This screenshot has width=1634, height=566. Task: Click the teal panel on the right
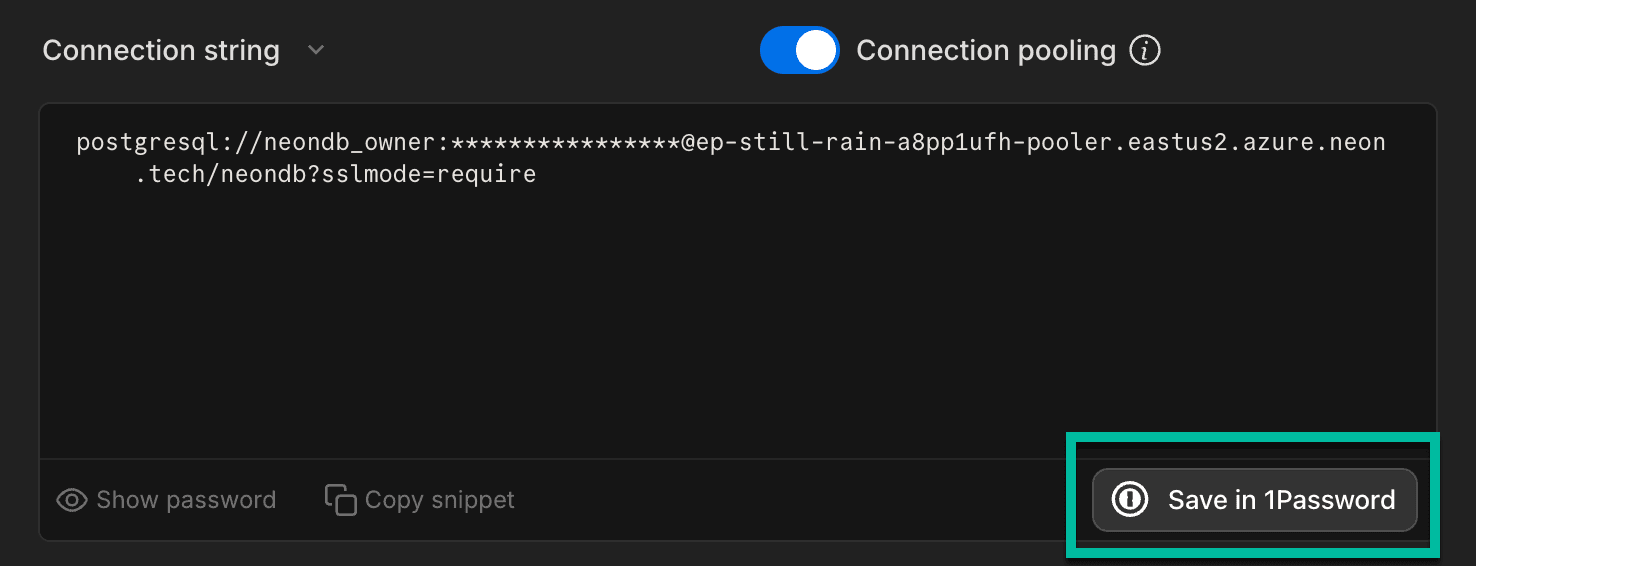(x=1554, y=283)
